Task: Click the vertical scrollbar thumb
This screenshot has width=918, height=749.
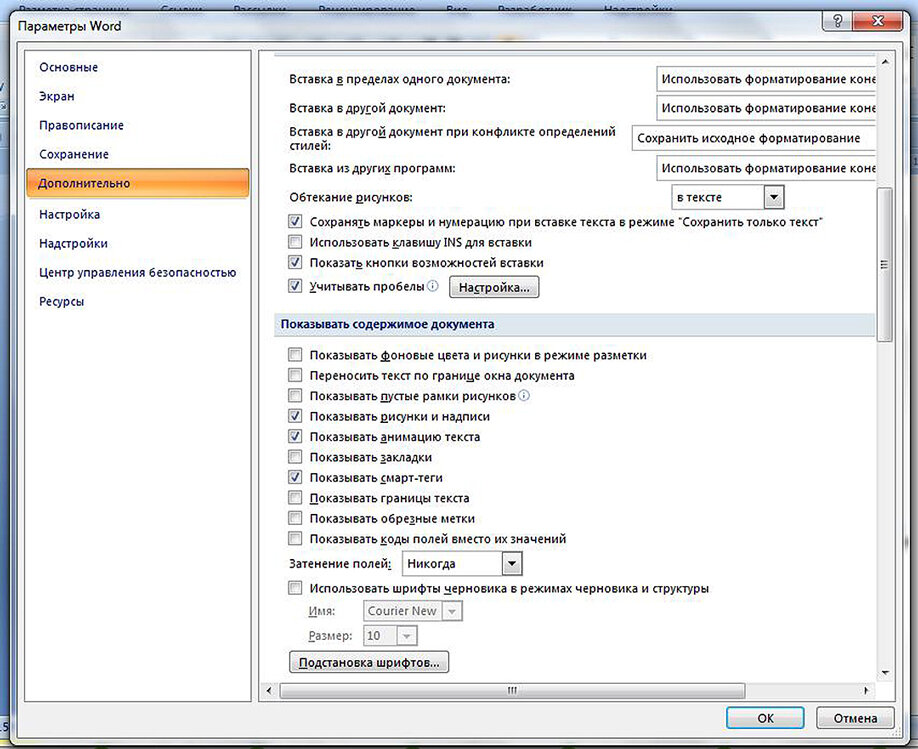Action: (x=885, y=264)
